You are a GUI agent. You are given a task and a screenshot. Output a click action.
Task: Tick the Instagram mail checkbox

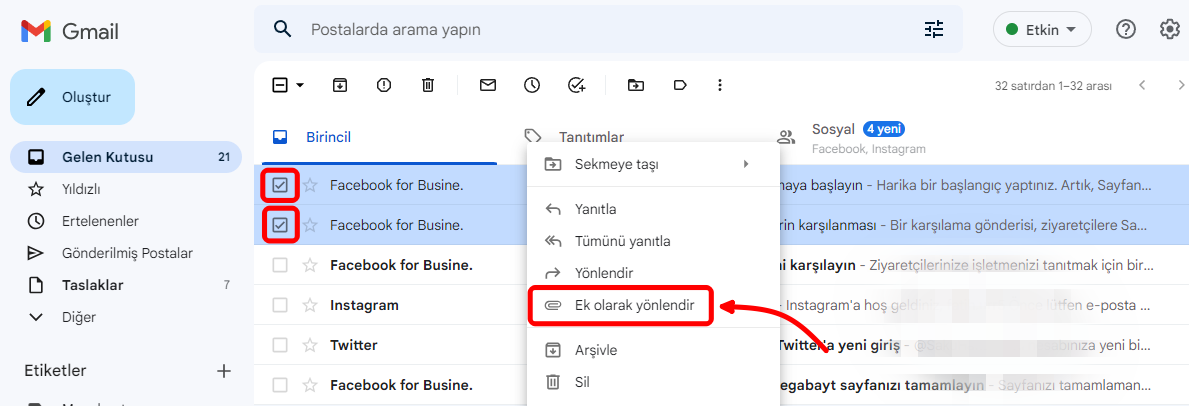click(280, 305)
